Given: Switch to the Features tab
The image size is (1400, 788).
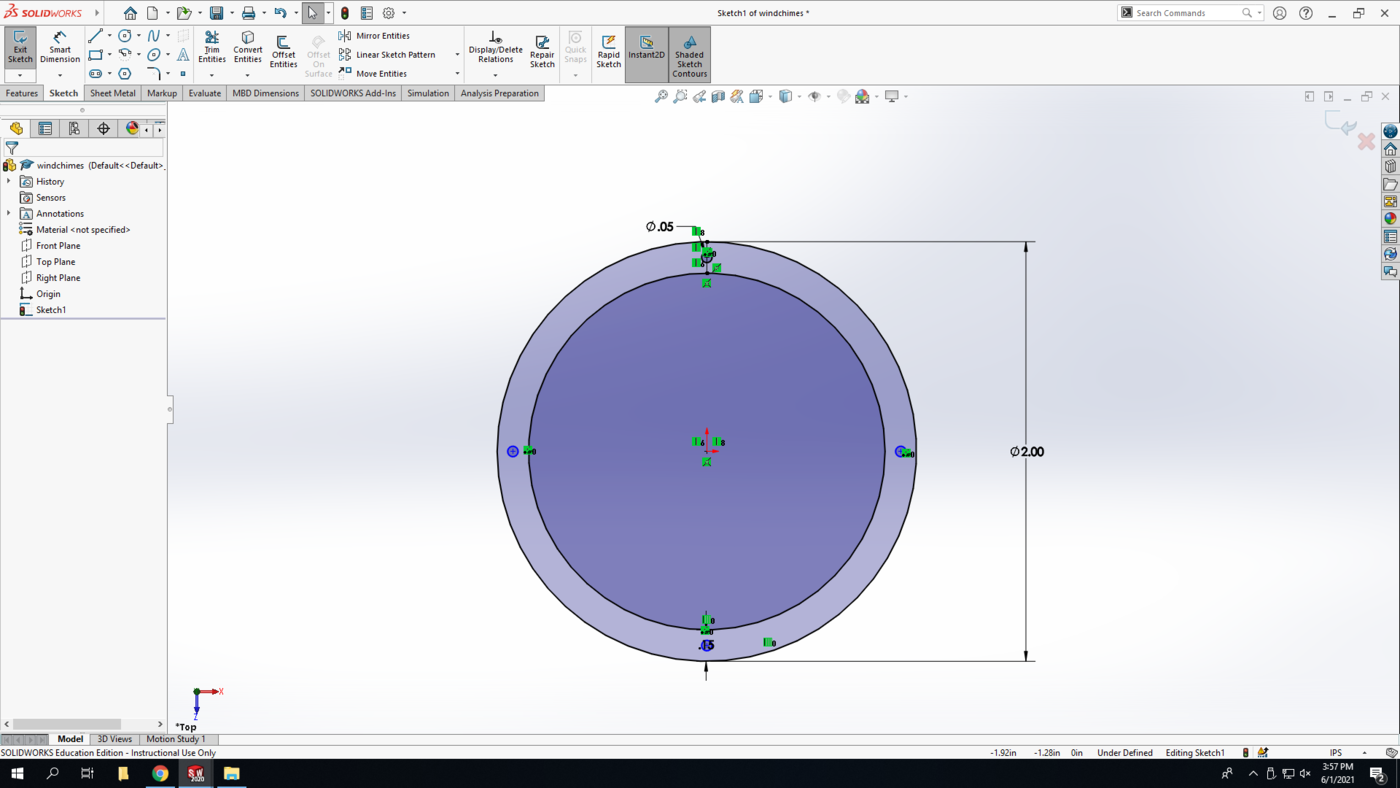Looking at the screenshot, I should point(22,93).
